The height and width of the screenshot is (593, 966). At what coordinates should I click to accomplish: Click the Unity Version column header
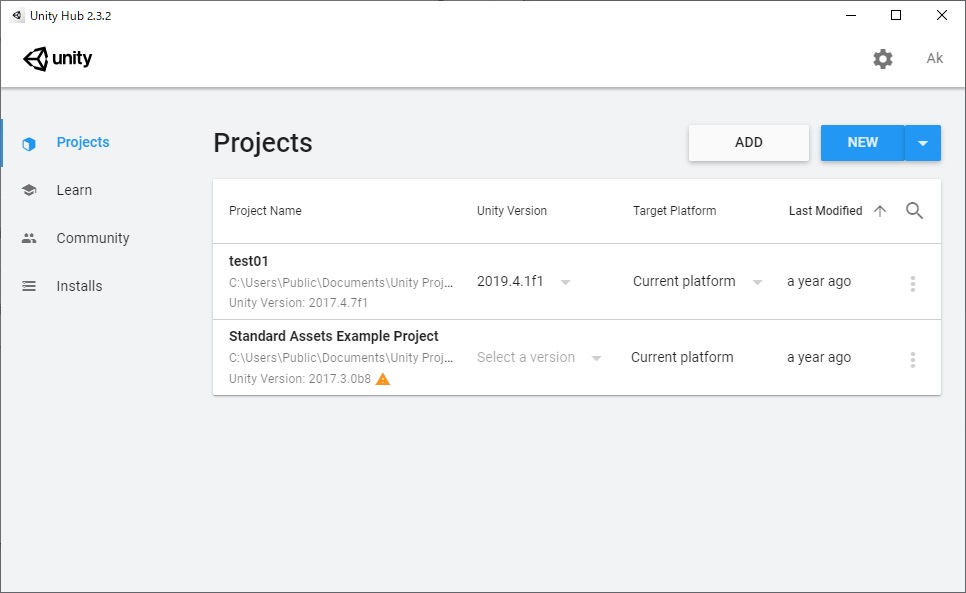pyautogui.click(x=511, y=211)
